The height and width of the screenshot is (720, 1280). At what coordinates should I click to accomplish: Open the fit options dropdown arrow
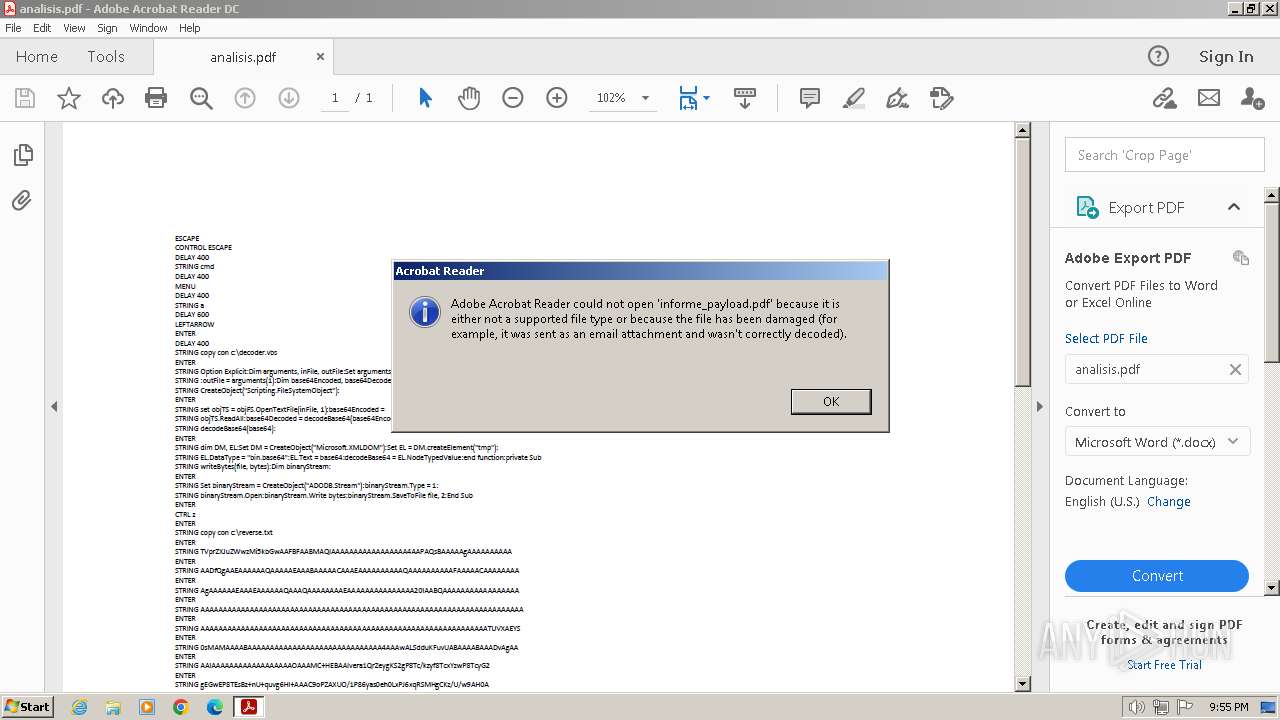[706, 98]
